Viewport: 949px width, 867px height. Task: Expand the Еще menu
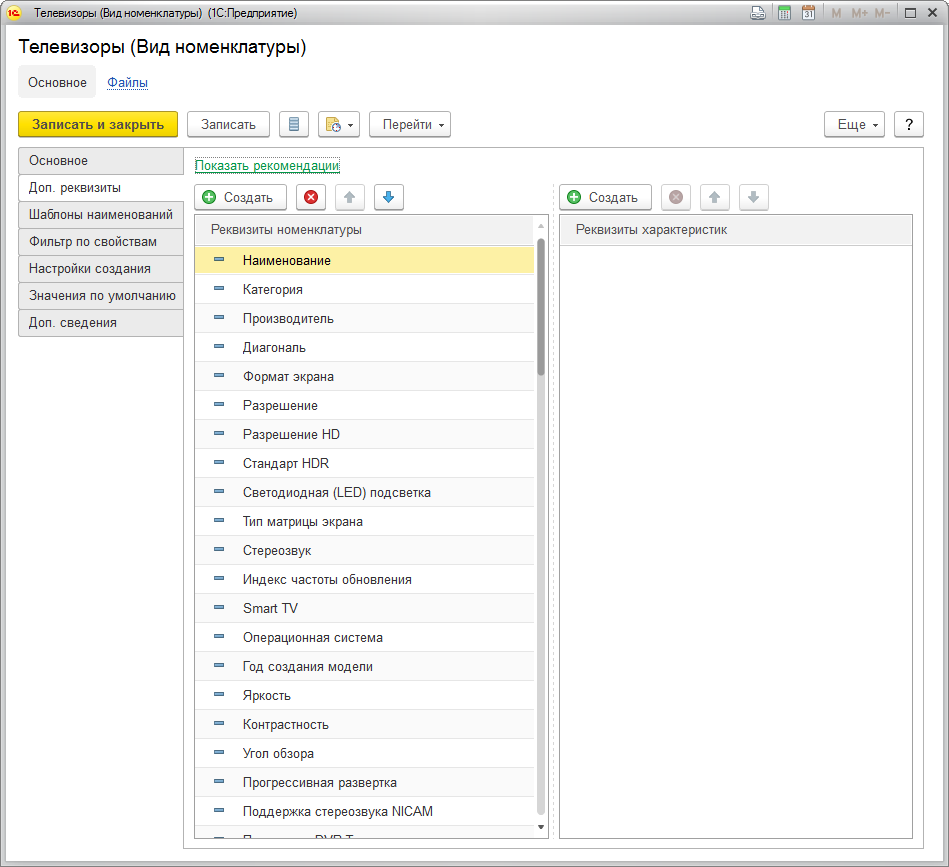click(x=854, y=124)
